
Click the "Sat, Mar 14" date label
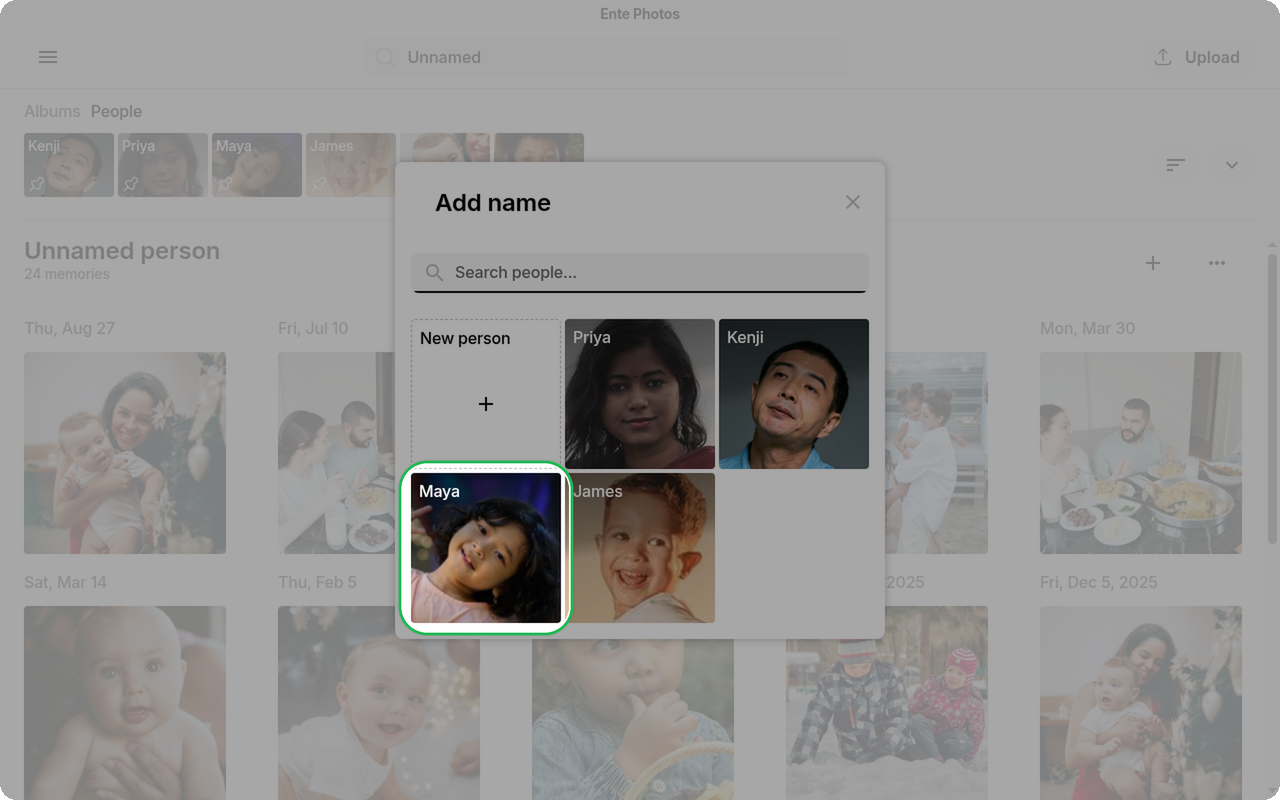point(65,582)
